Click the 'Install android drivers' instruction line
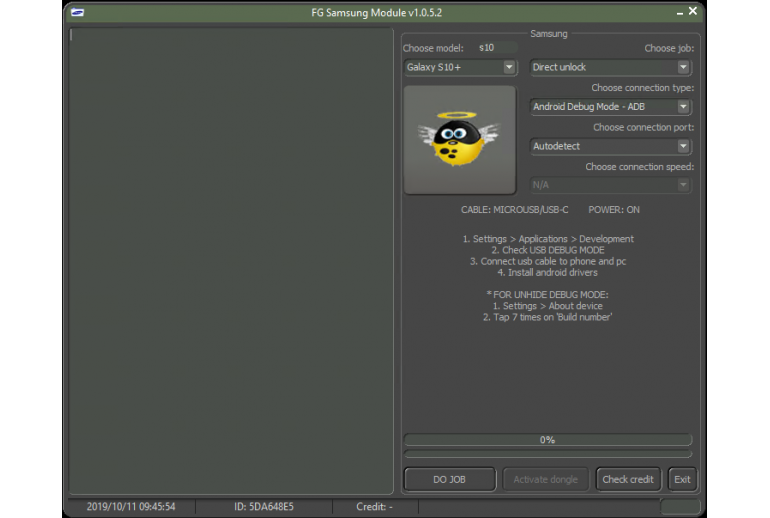This screenshot has height=518, width=770. point(548,273)
